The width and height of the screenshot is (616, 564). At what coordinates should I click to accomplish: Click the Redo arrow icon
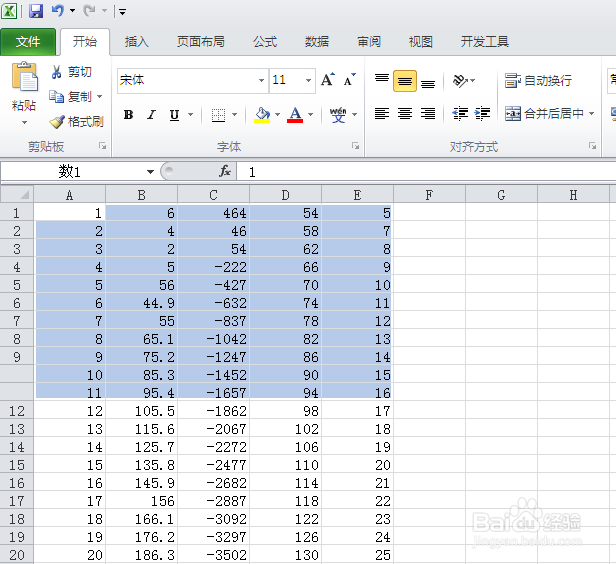click(90, 11)
